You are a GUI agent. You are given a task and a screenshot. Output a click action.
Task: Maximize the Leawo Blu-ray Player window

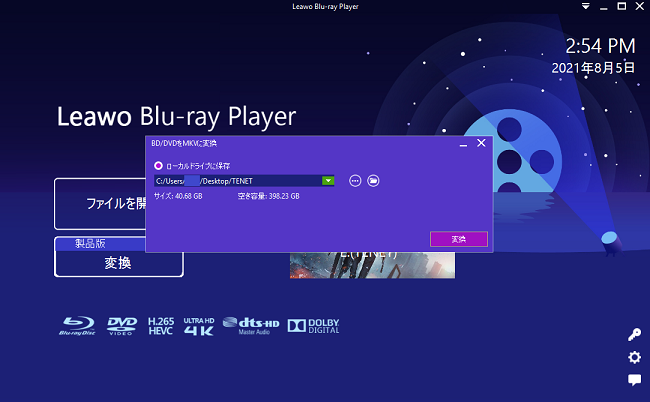coord(621,6)
